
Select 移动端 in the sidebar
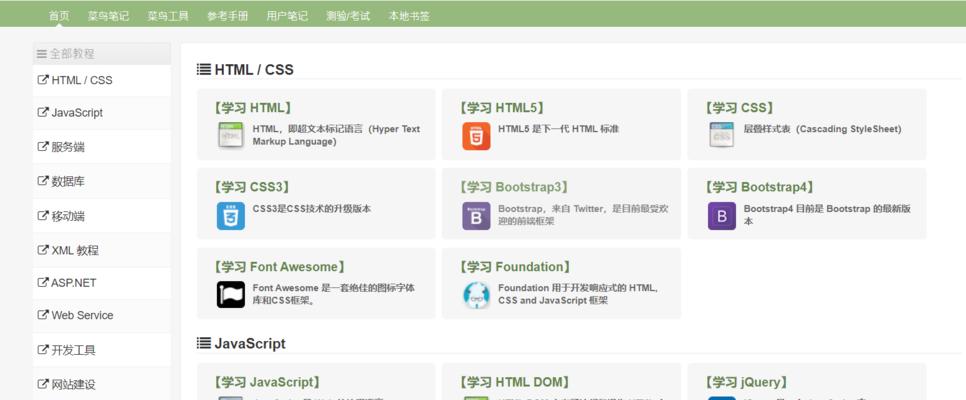(102, 216)
